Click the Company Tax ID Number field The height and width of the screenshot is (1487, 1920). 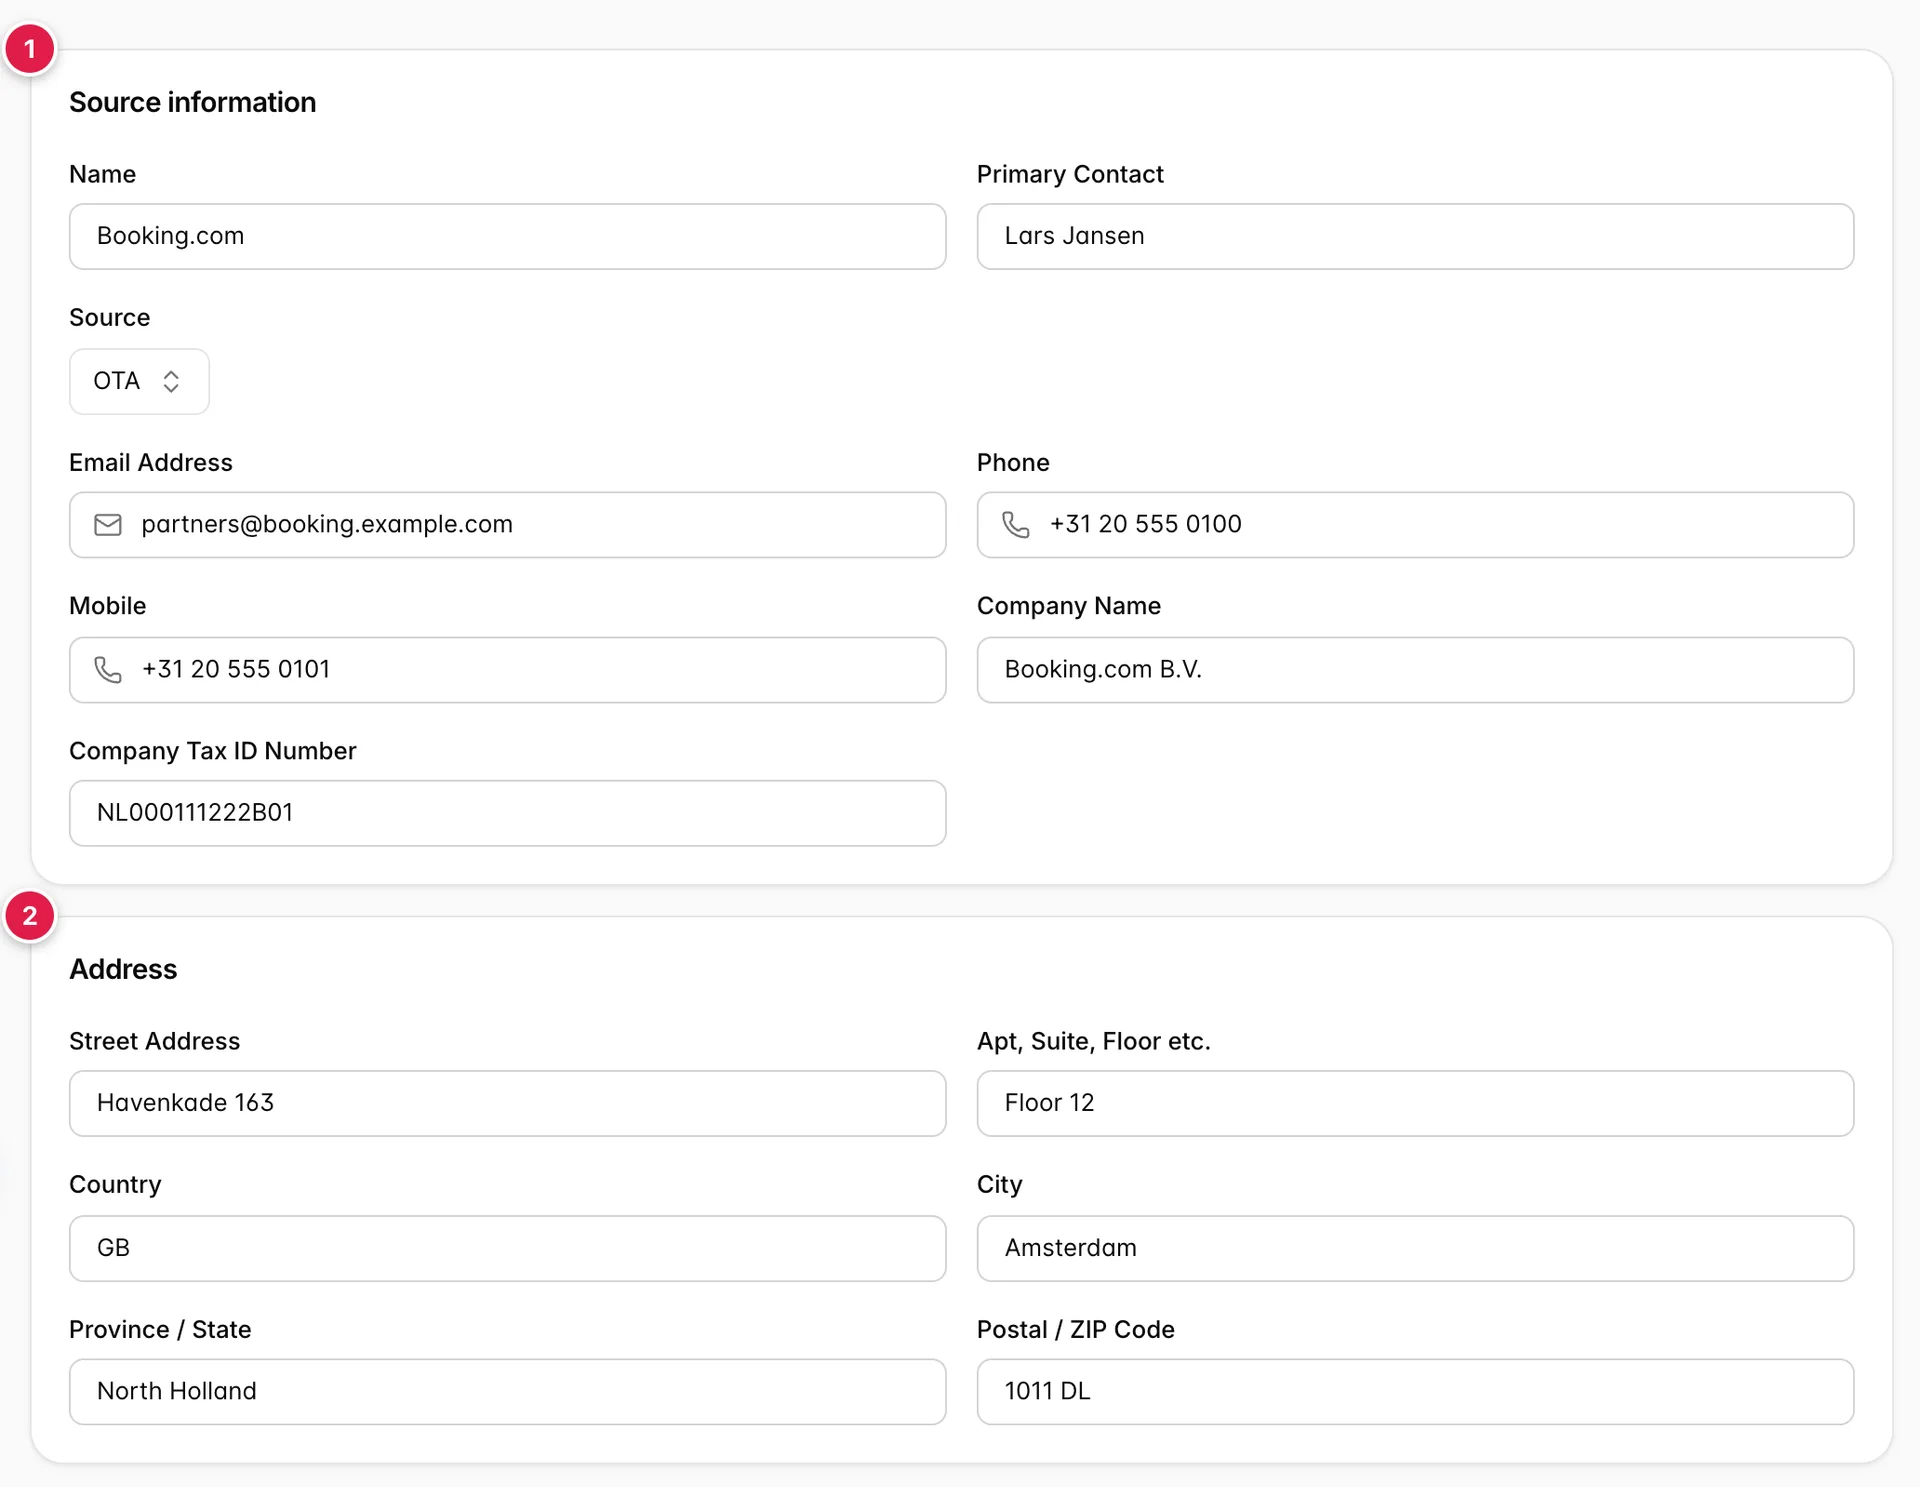click(507, 813)
